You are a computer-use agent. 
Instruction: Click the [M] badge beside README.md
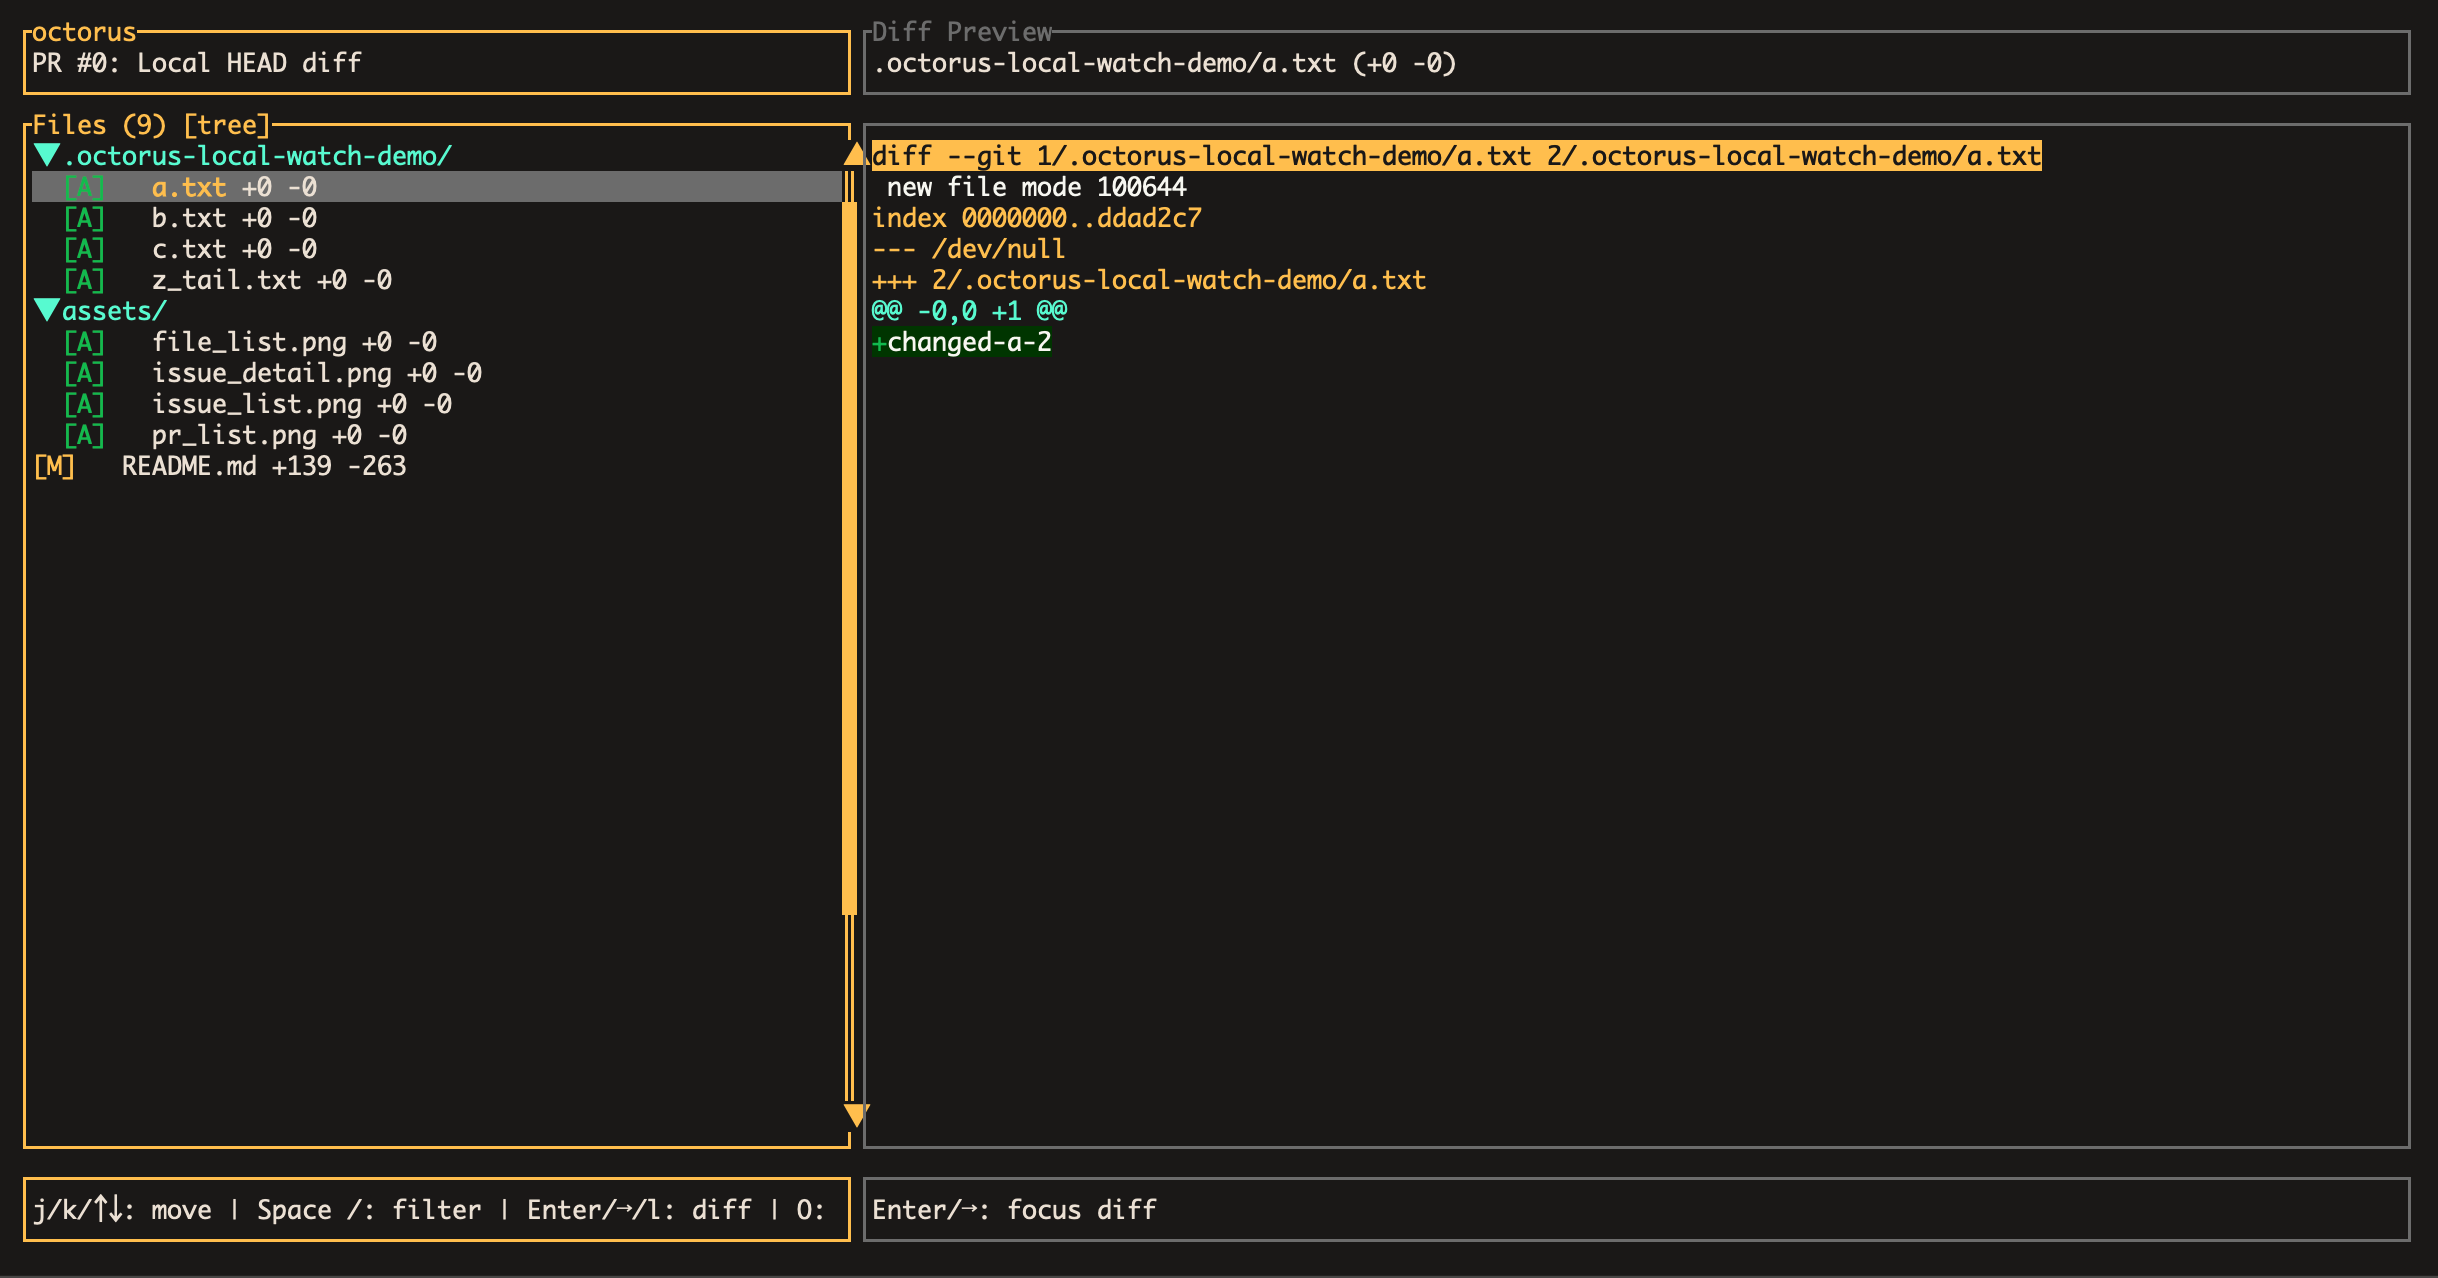pos(55,466)
